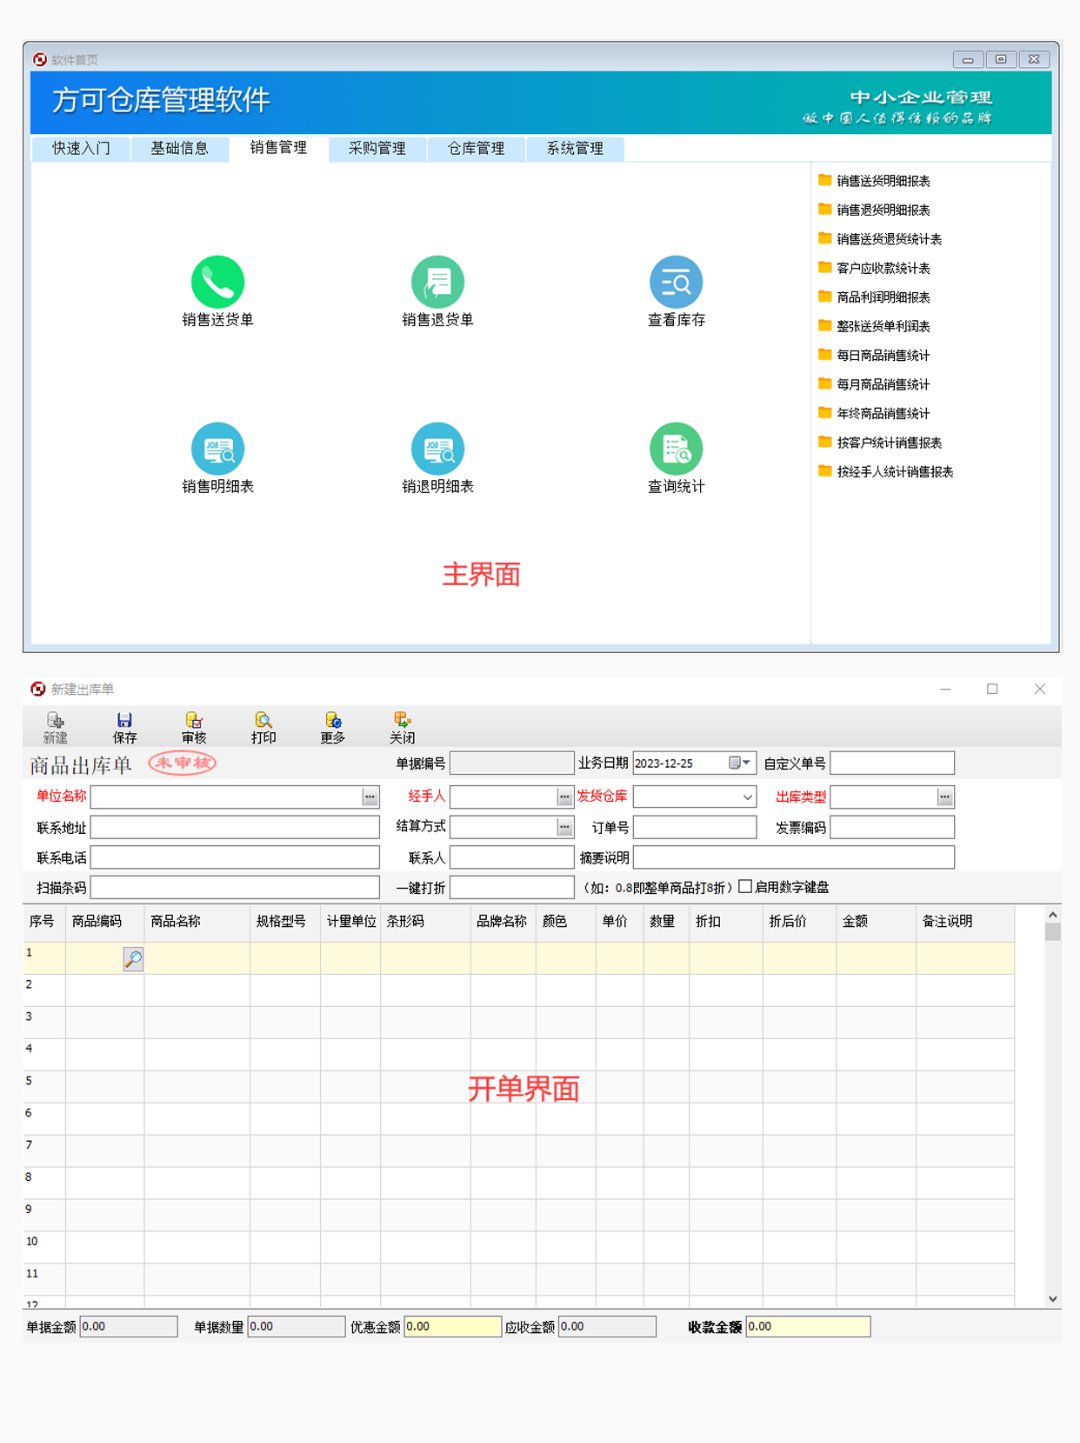Click the magnifier icon in row 1 商品编码
Screen dimensions: 1080x1443
coord(131,957)
